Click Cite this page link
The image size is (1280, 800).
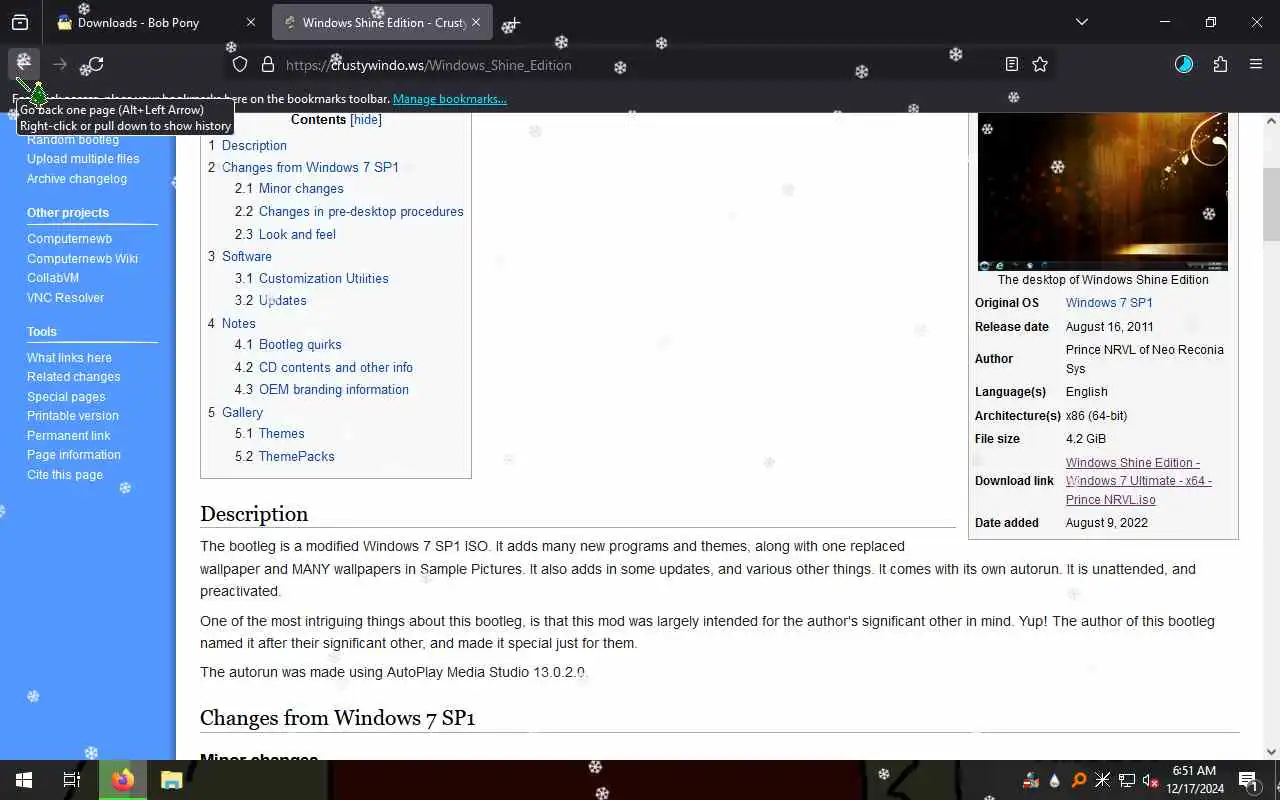[x=65, y=474]
